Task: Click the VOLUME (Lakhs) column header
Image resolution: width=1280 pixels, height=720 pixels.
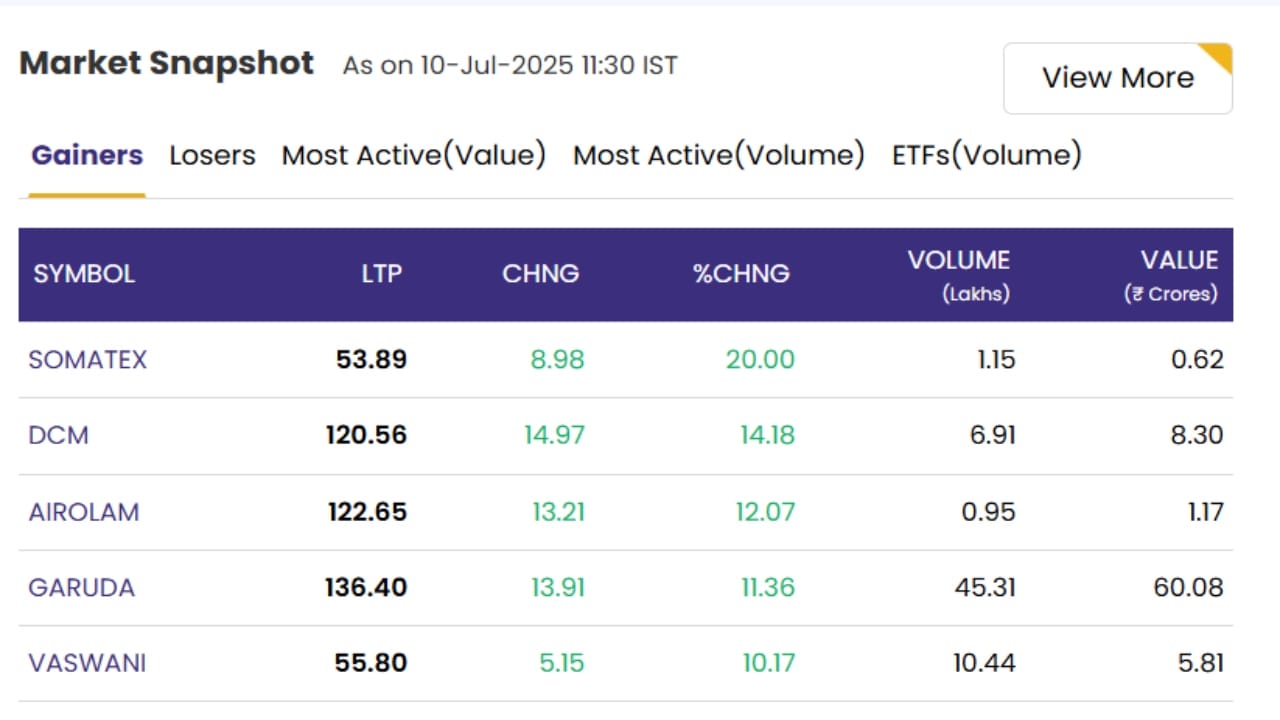Action: click(x=959, y=275)
